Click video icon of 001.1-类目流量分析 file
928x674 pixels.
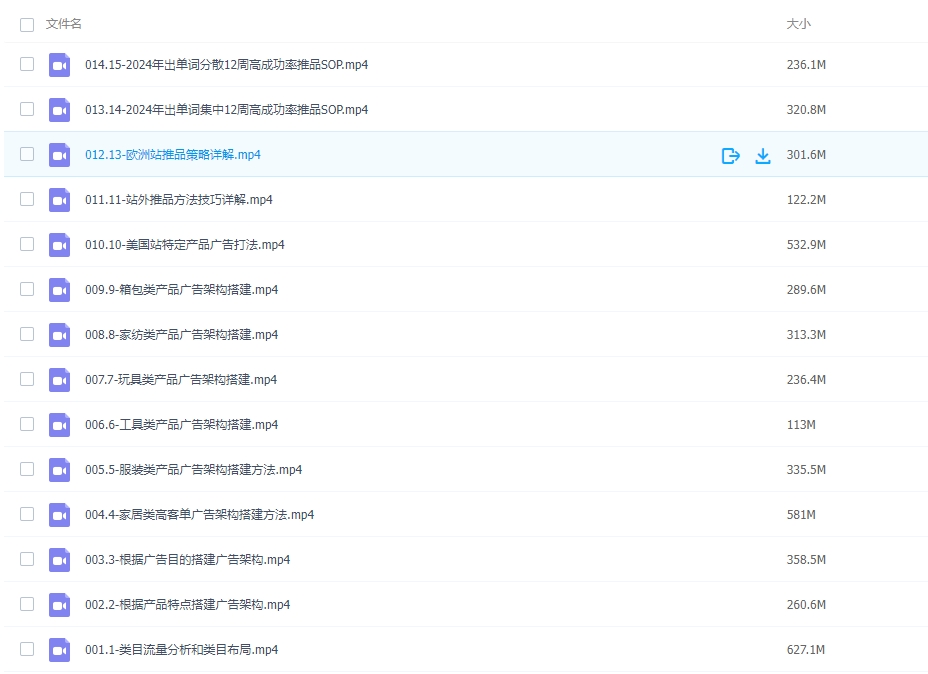59,650
